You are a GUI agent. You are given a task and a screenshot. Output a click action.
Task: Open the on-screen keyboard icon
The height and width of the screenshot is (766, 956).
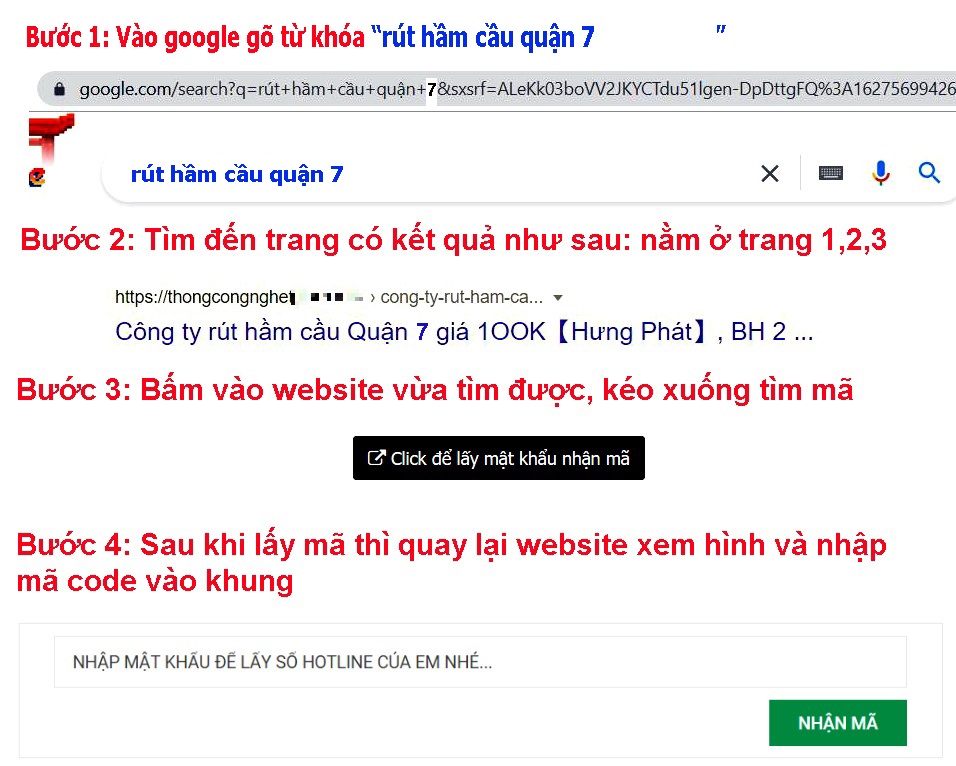click(x=830, y=173)
